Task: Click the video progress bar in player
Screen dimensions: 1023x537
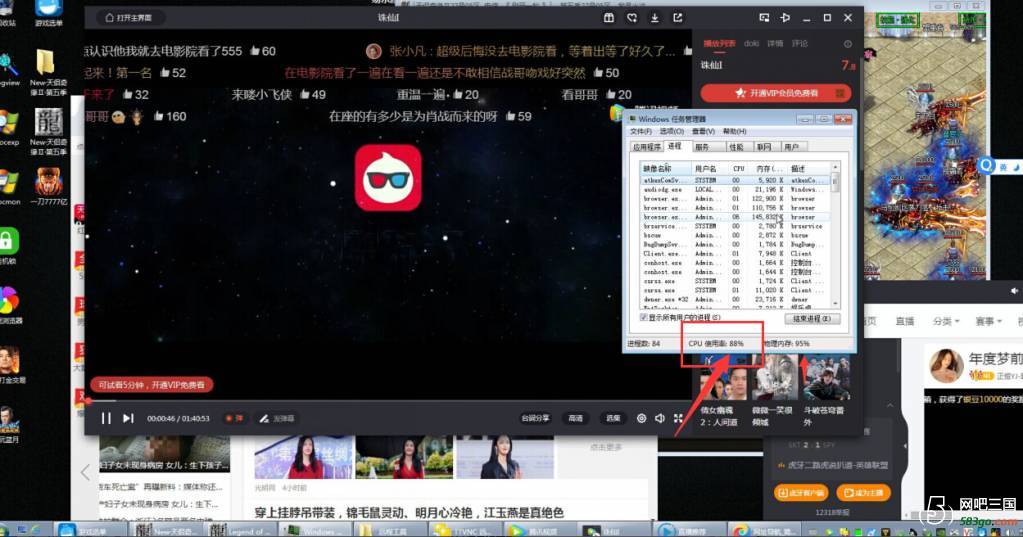Action: pyautogui.click(x=388, y=401)
